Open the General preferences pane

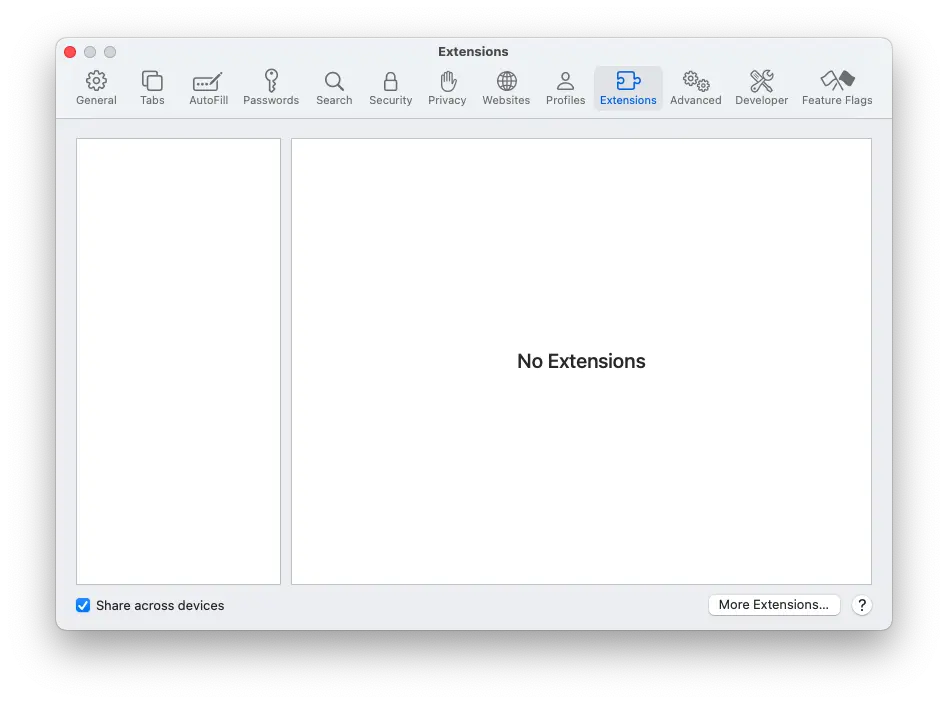pyautogui.click(x=96, y=87)
